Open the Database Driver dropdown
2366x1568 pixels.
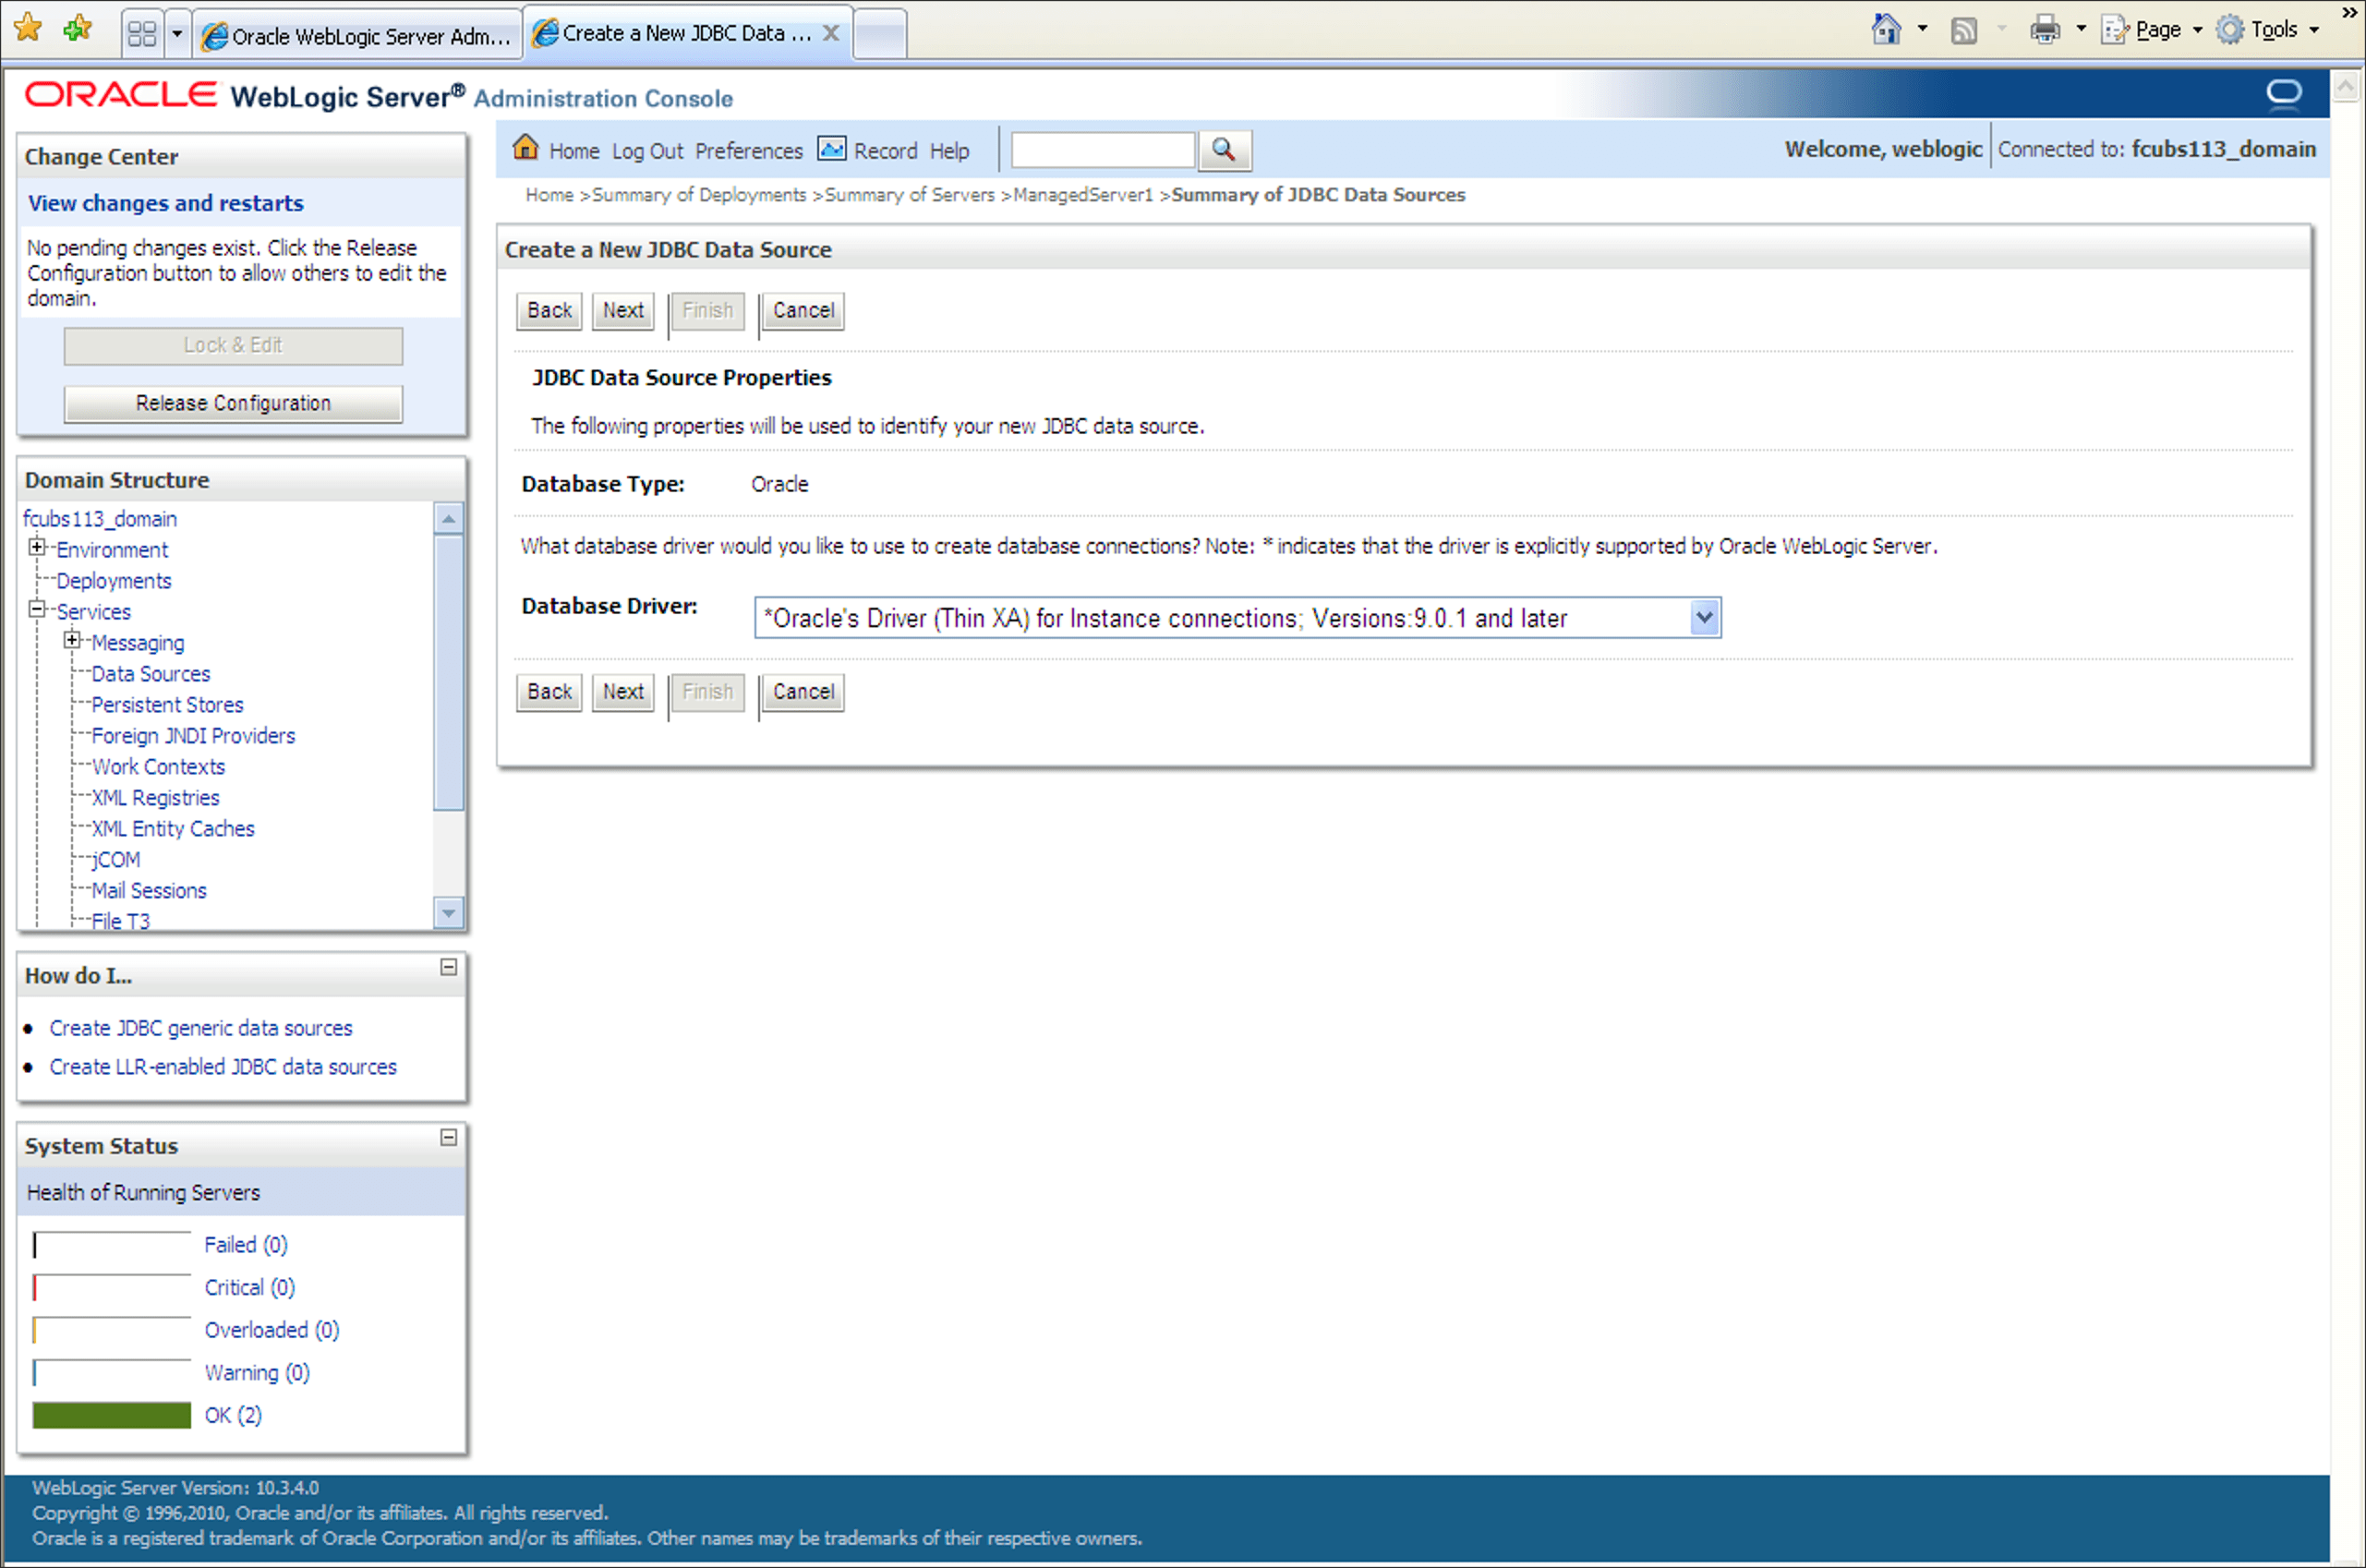[1704, 618]
